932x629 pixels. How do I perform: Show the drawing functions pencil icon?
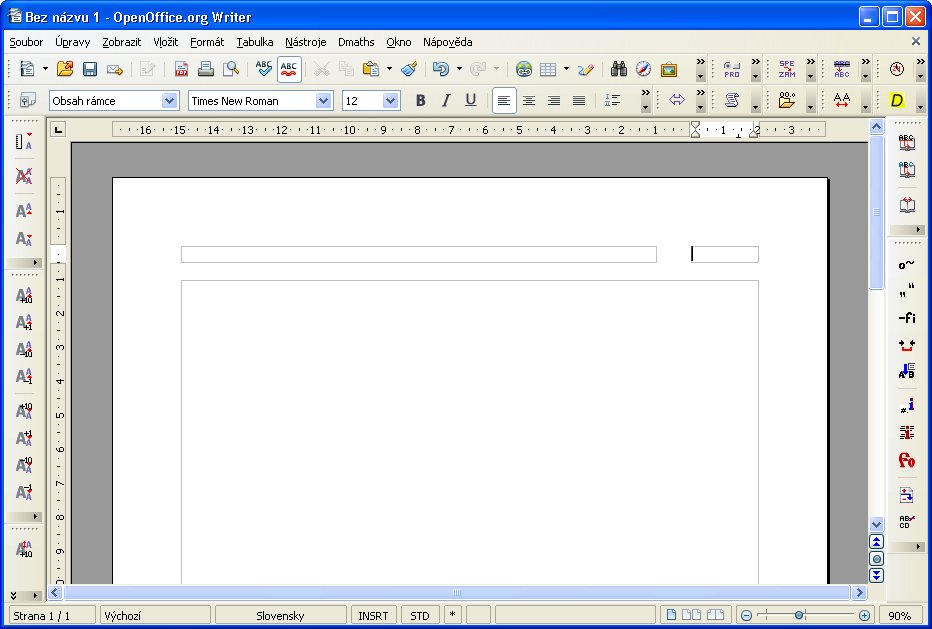click(585, 69)
